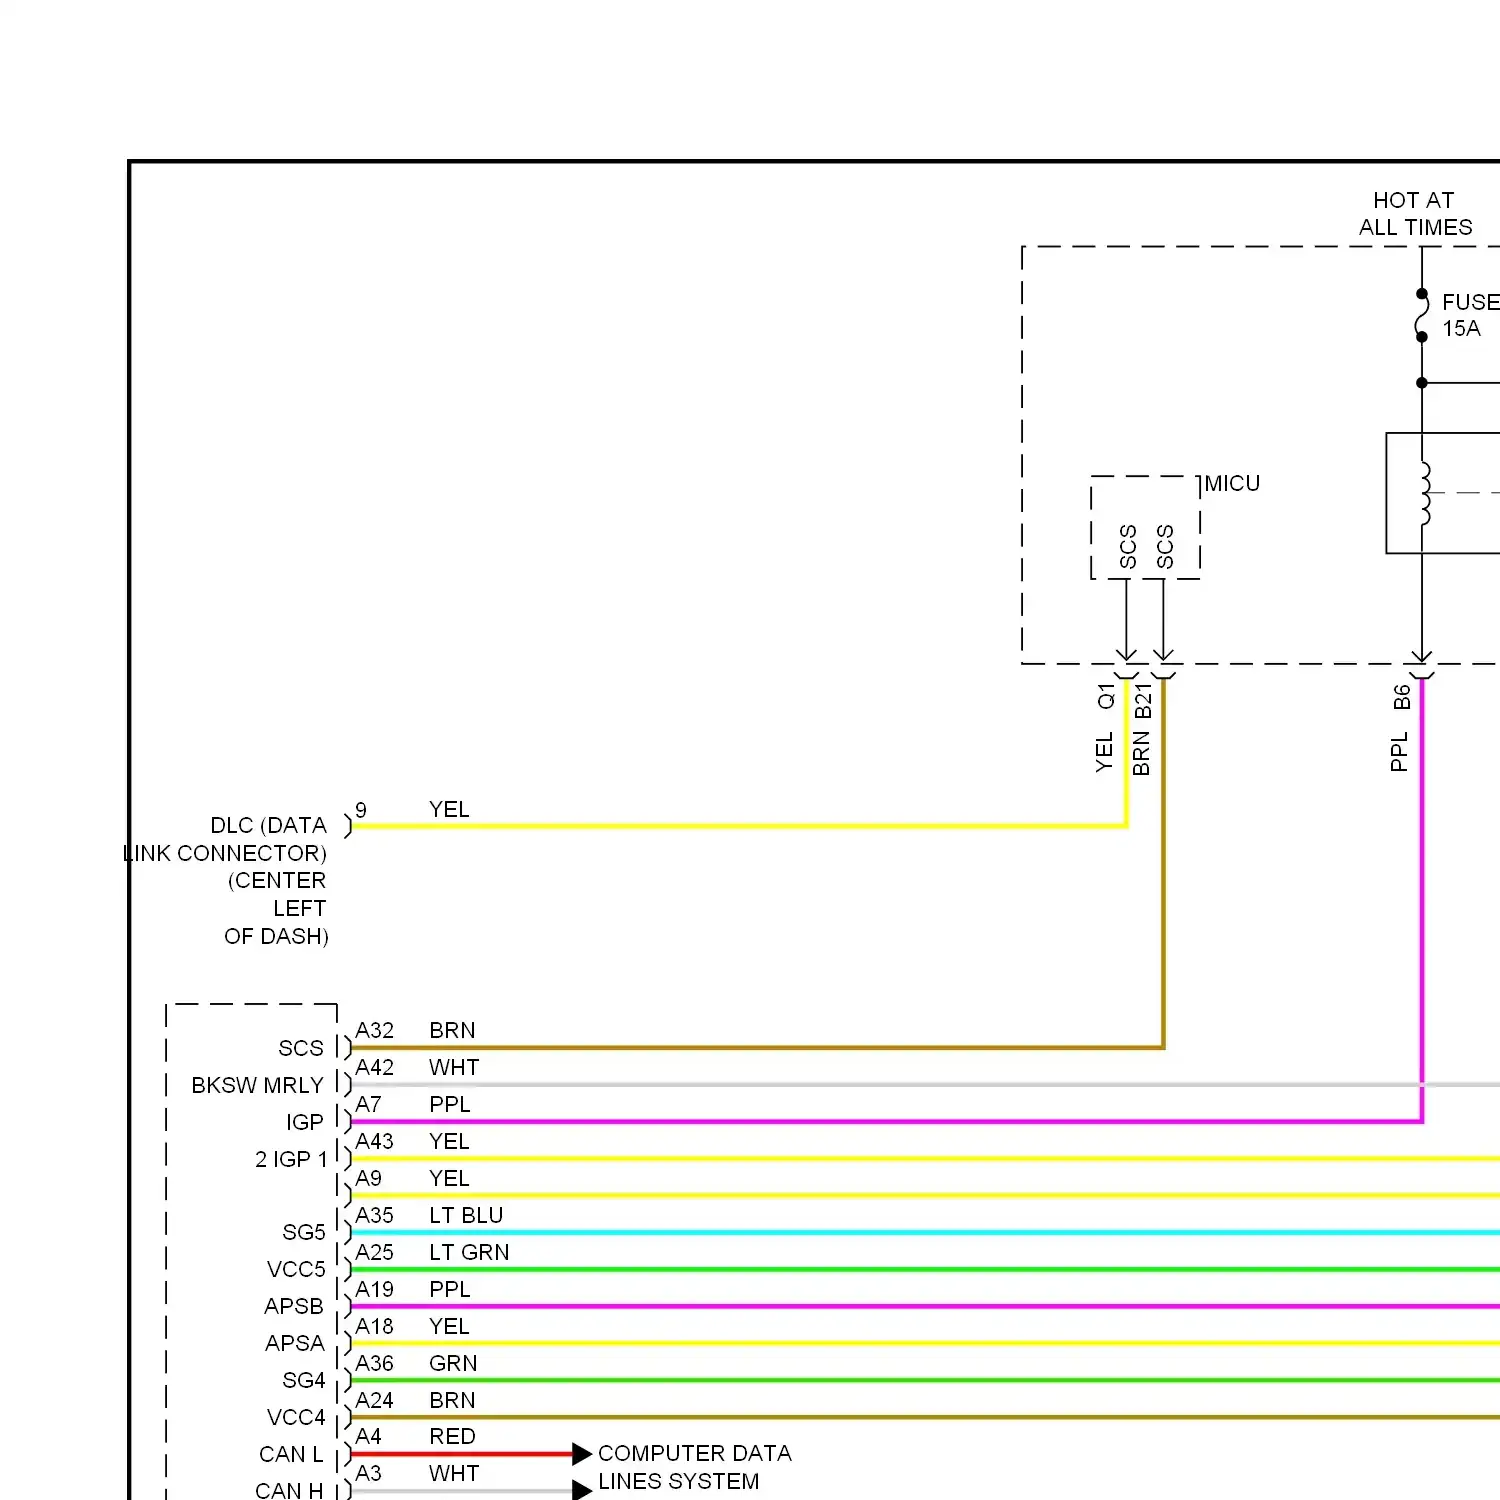Click the vertical YEL label below Q1
Image resolution: width=1500 pixels, height=1500 pixels.
1104,752
